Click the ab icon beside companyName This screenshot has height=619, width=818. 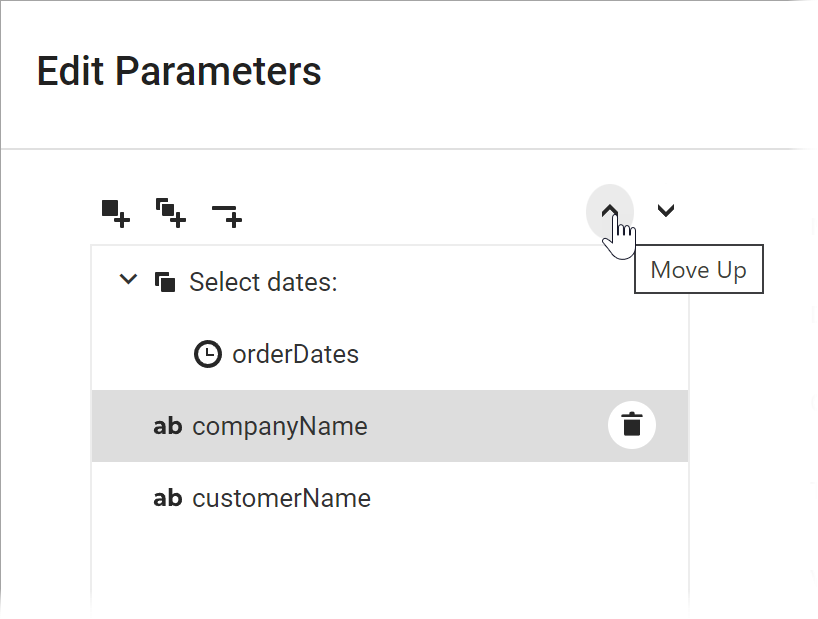[167, 425]
